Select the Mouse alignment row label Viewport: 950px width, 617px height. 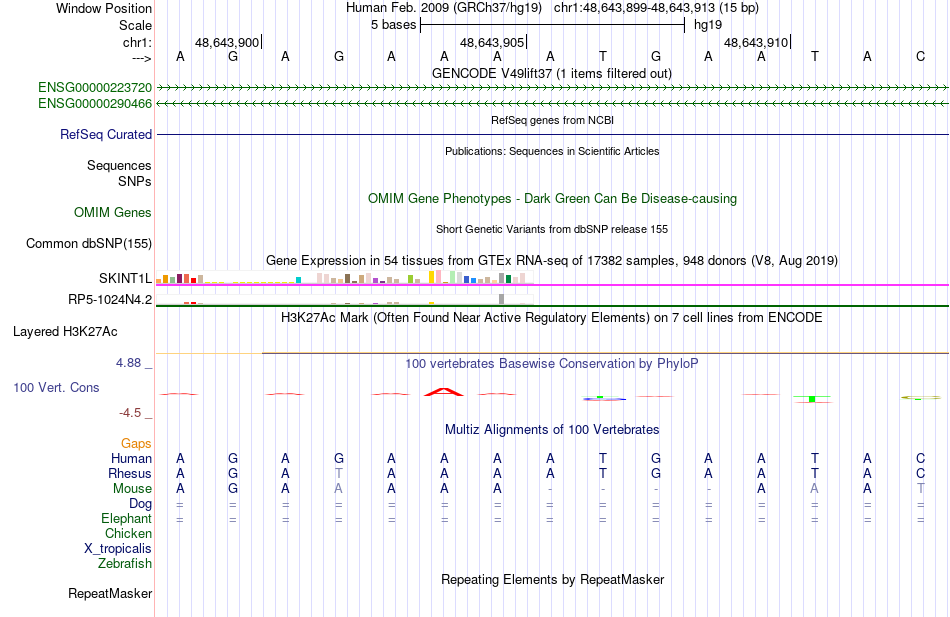pos(133,489)
